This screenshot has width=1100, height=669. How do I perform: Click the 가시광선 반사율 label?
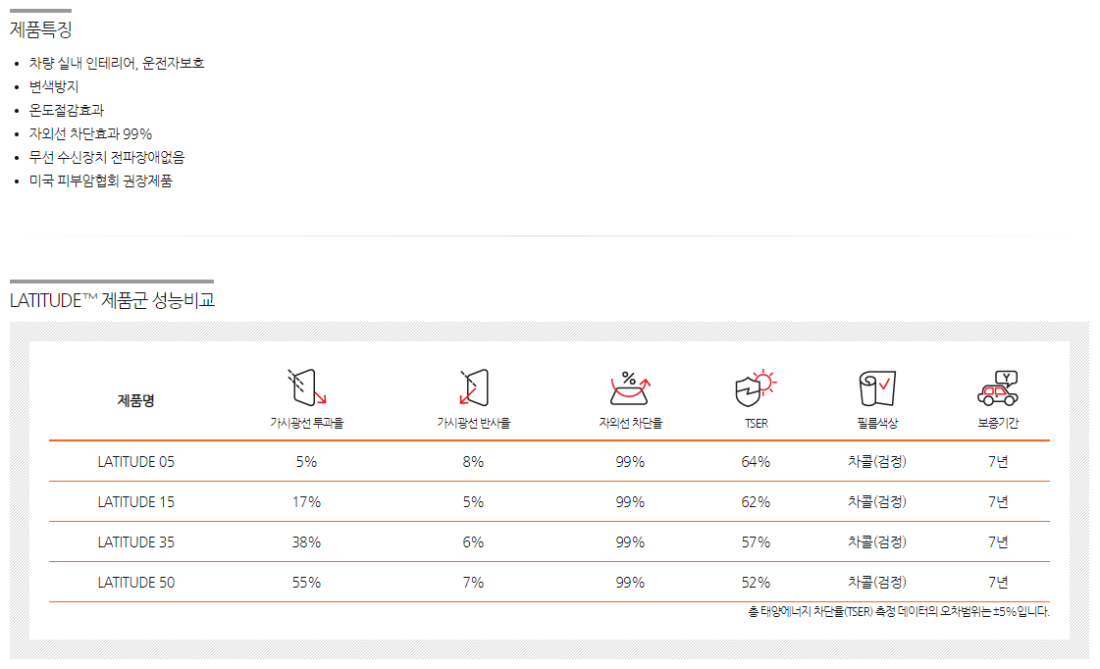pyautogui.click(x=474, y=423)
